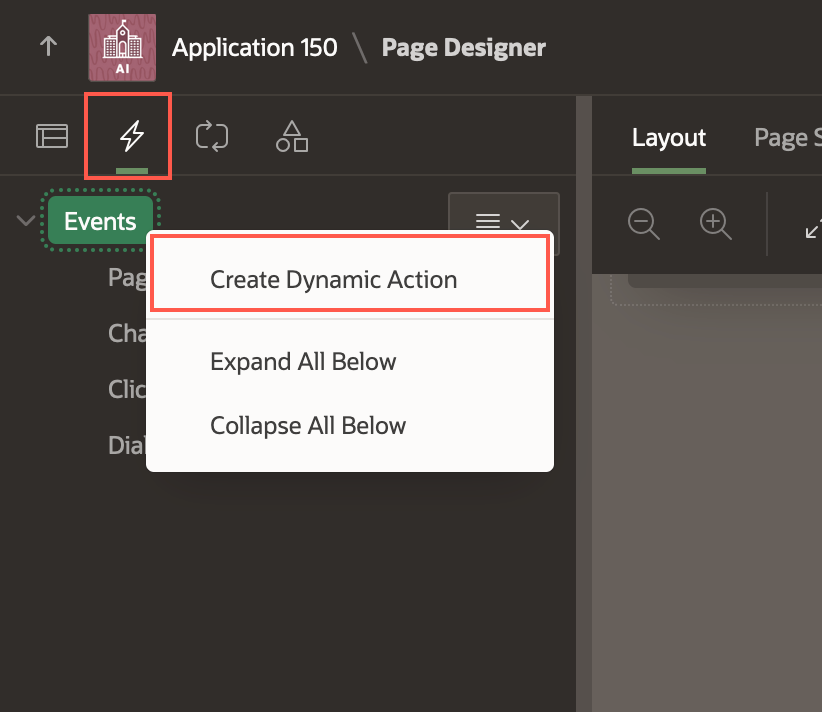This screenshot has height=712, width=822.
Task: Click the Application 150 breadcrumb link
Action: point(254,46)
